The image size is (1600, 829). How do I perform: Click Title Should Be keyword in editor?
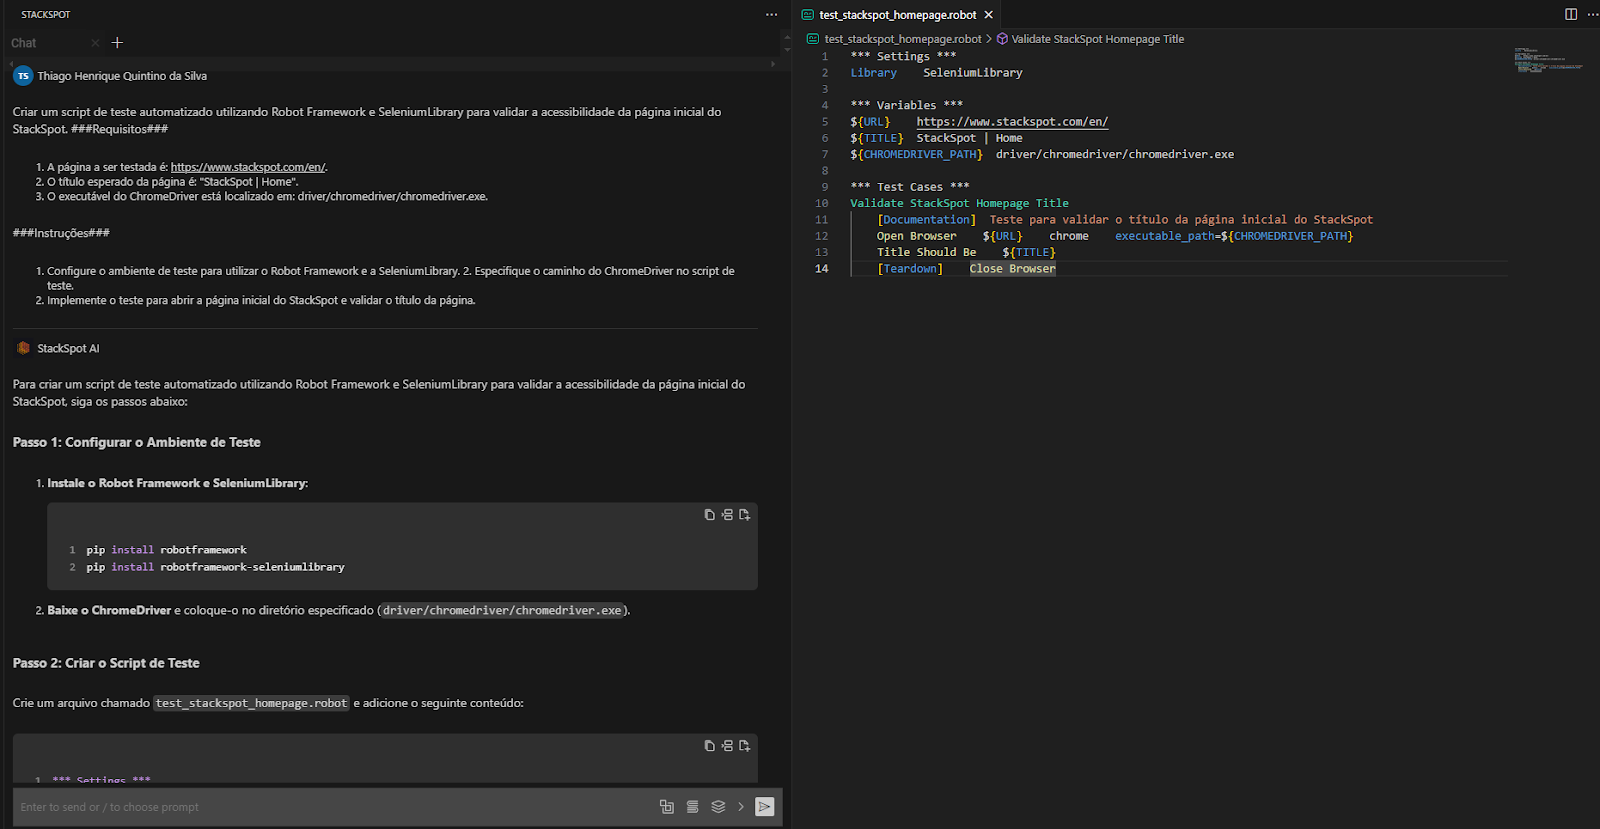point(926,253)
